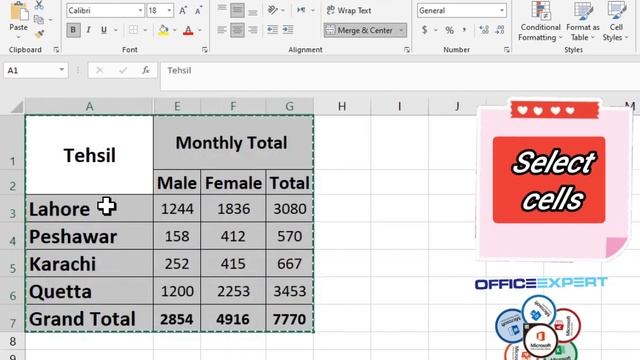
Task: Open Format as Table gallery
Action: click(583, 22)
